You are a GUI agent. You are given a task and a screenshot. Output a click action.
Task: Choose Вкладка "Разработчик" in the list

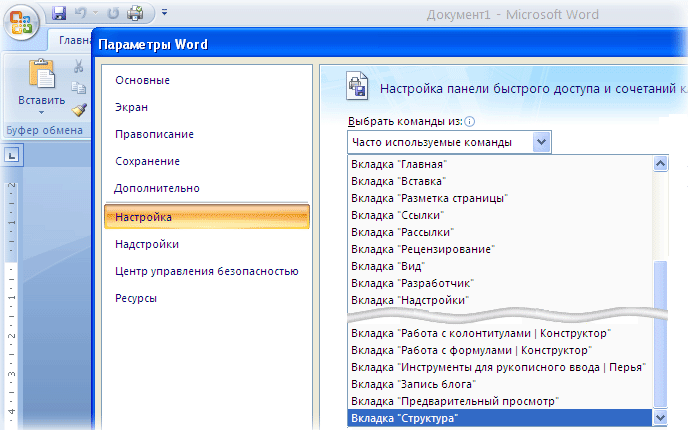point(499,283)
